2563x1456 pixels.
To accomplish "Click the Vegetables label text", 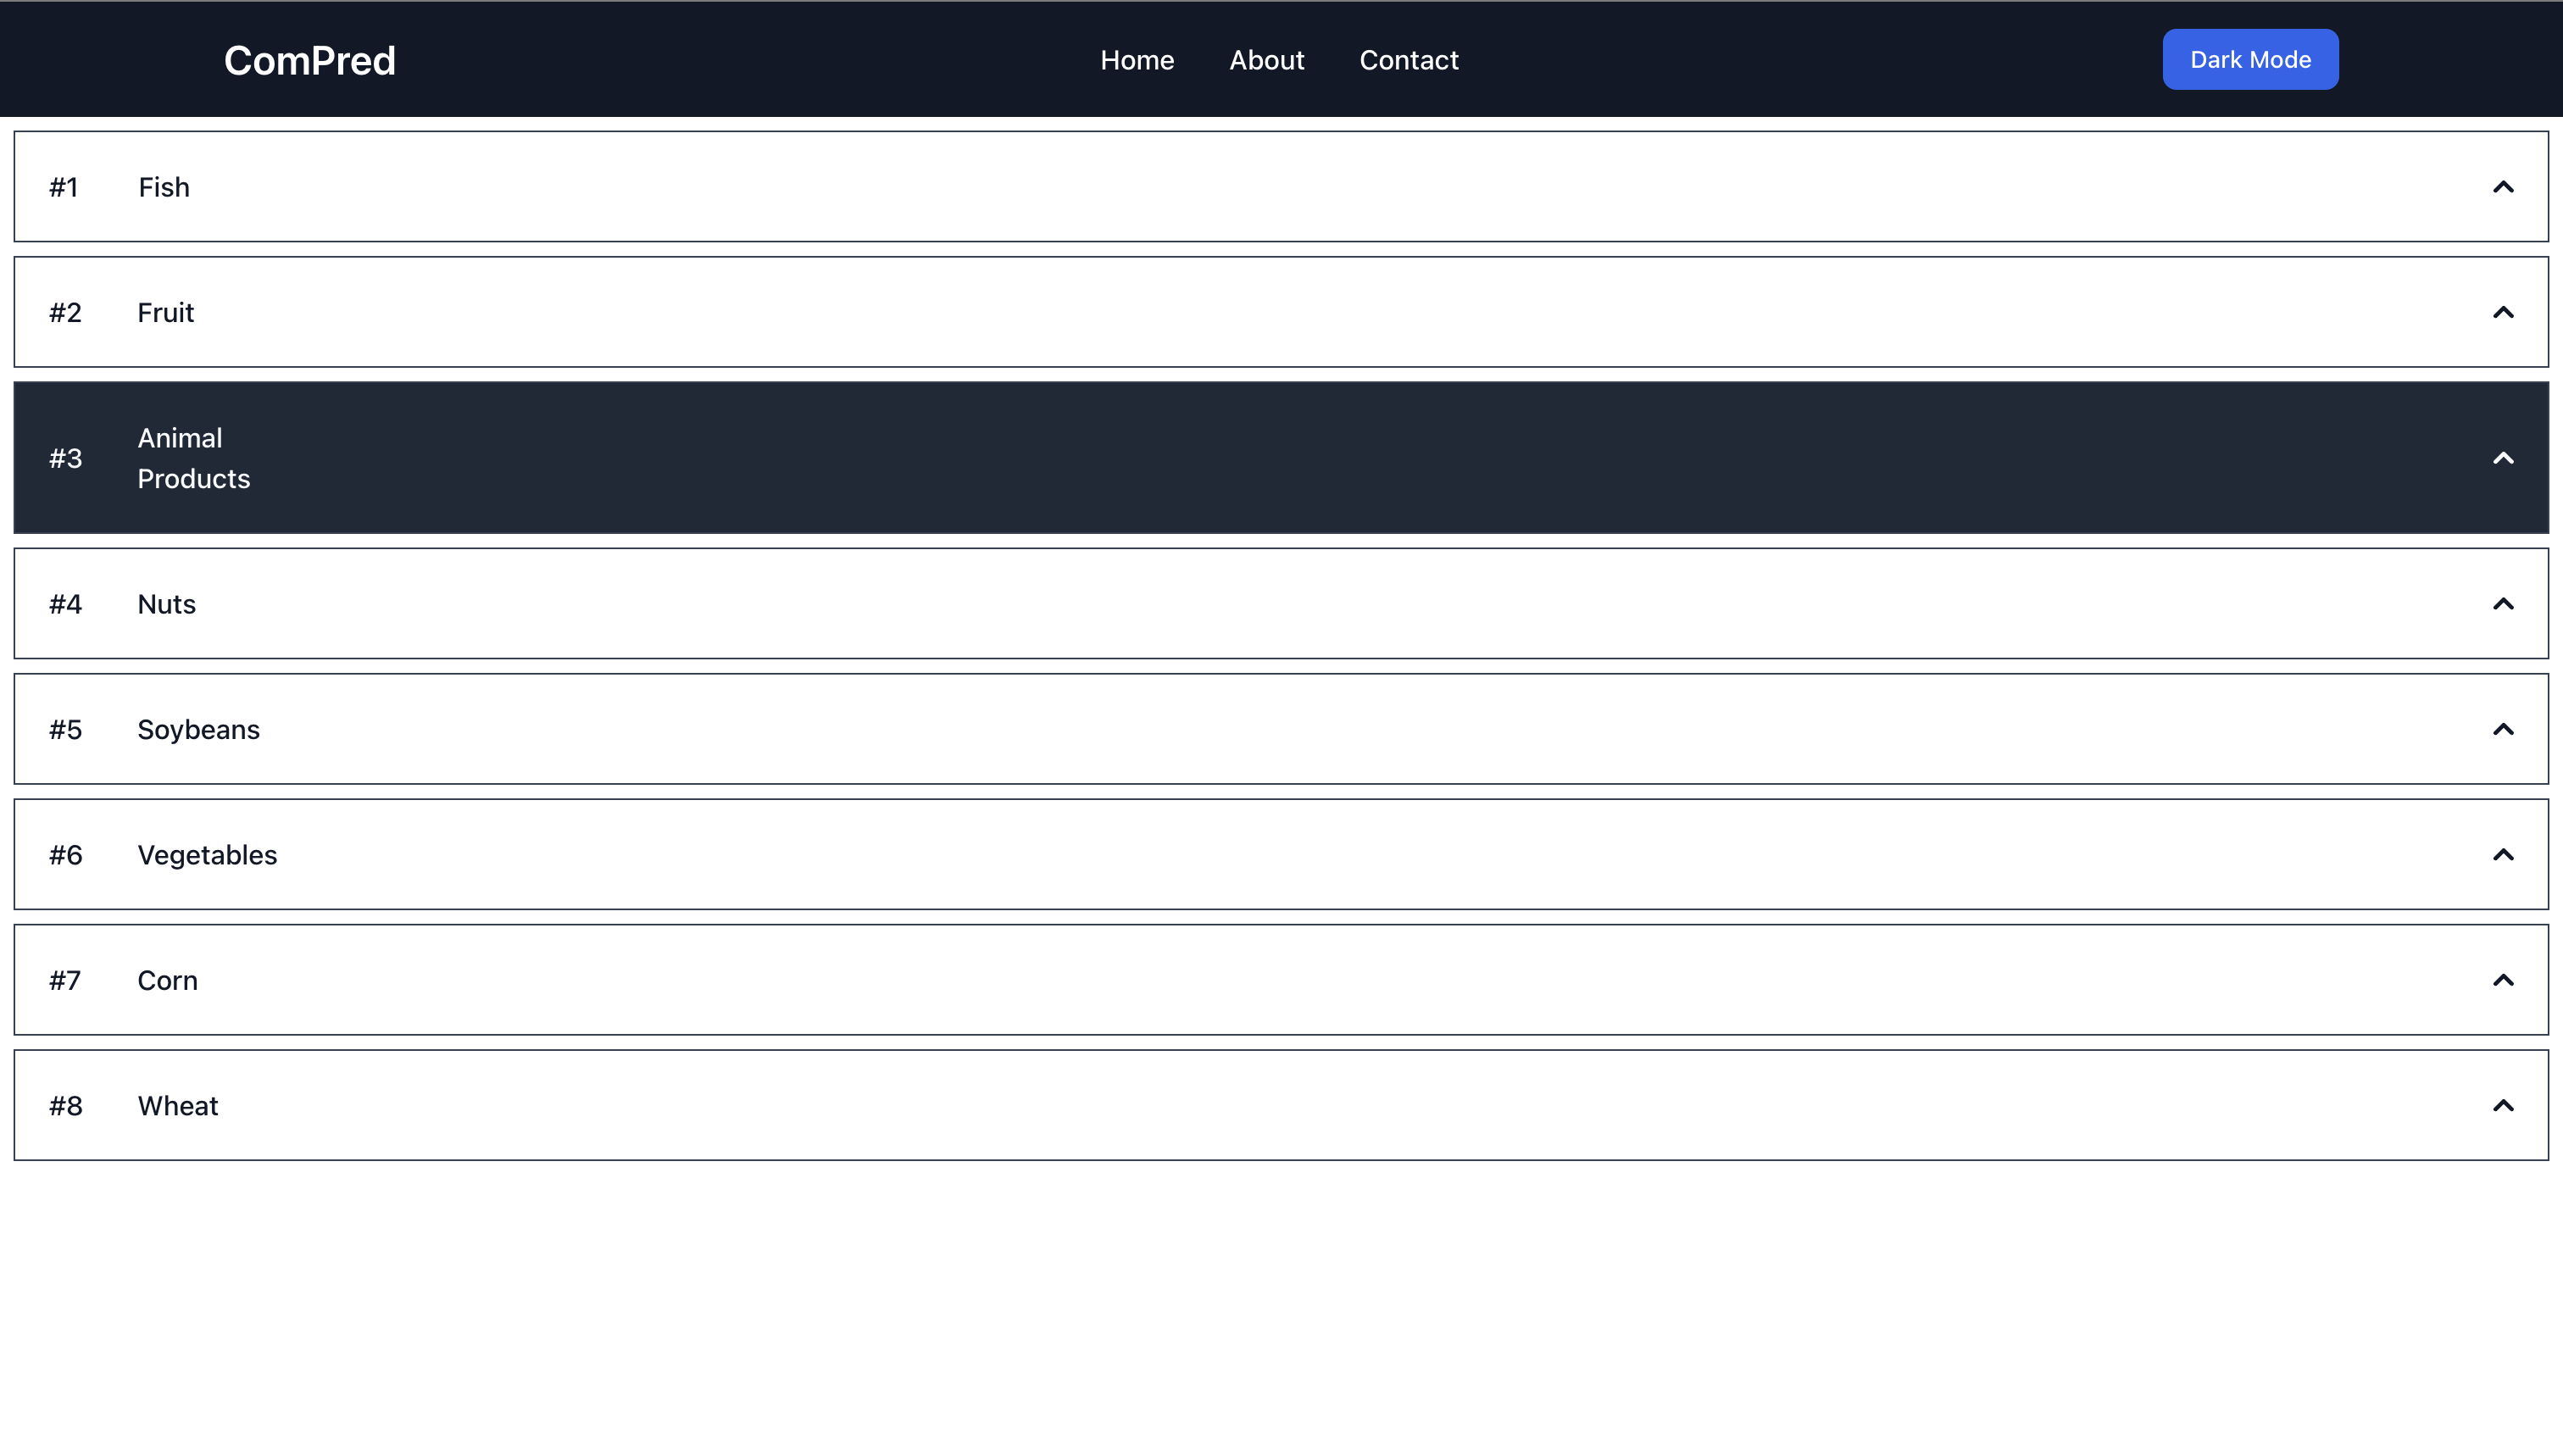I will pos(207,855).
